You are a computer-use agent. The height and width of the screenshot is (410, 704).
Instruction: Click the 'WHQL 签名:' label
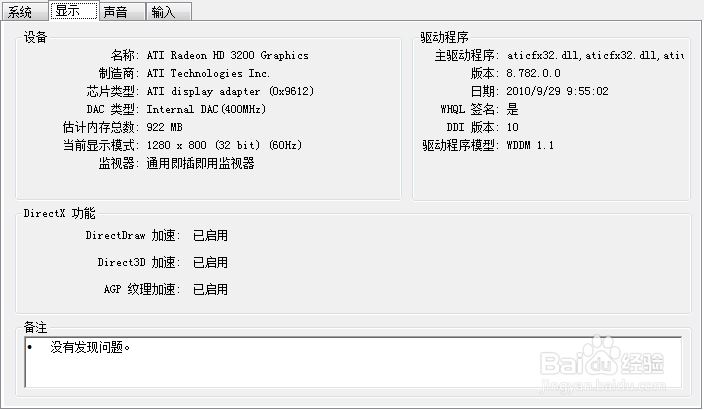pyautogui.click(x=470, y=109)
